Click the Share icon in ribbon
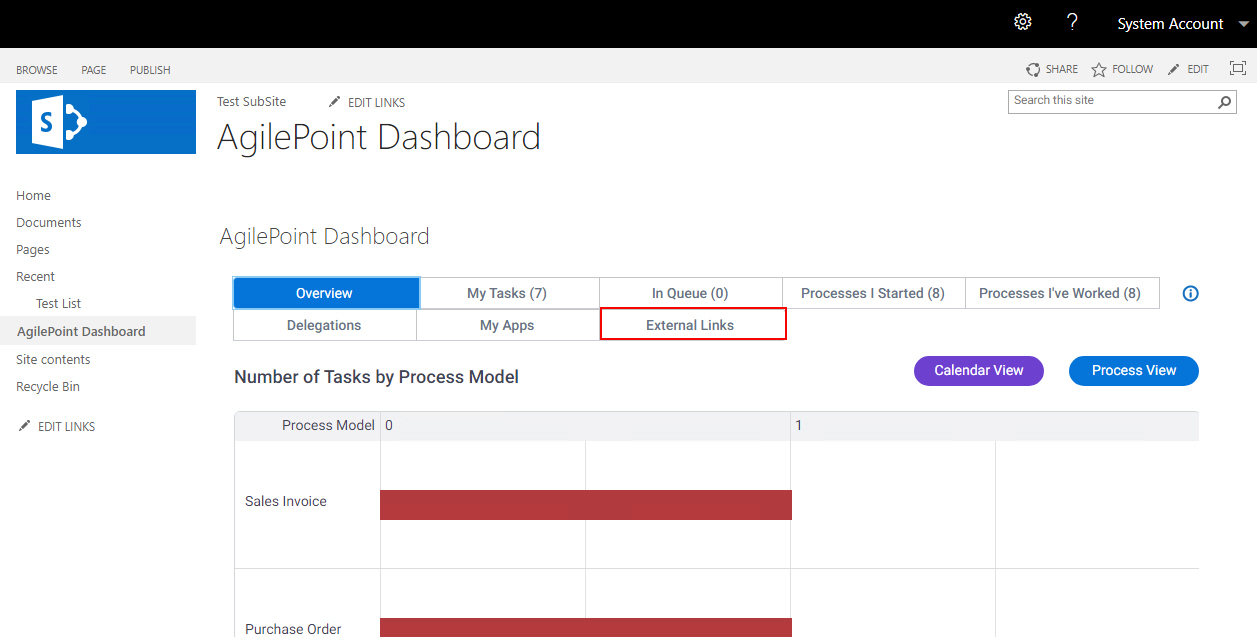 1033,70
